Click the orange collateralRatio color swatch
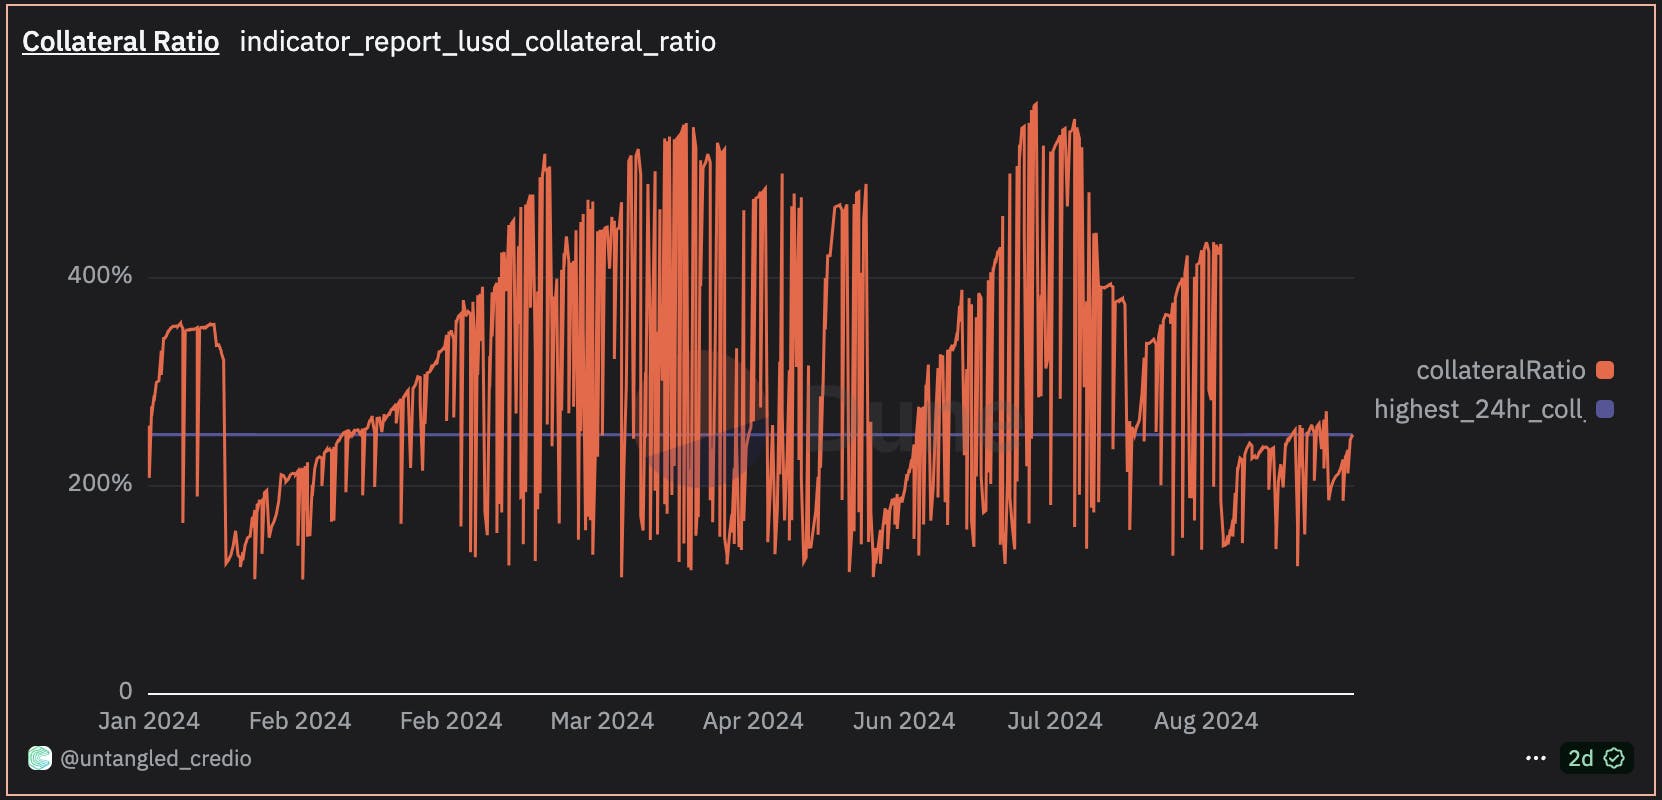The height and width of the screenshot is (800, 1662). tap(1605, 370)
